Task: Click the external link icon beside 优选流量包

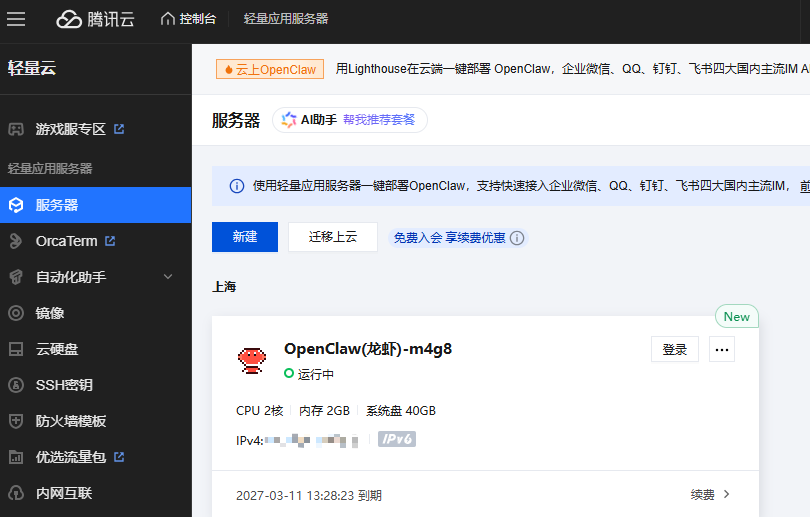Action: click(x=119, y=457)
